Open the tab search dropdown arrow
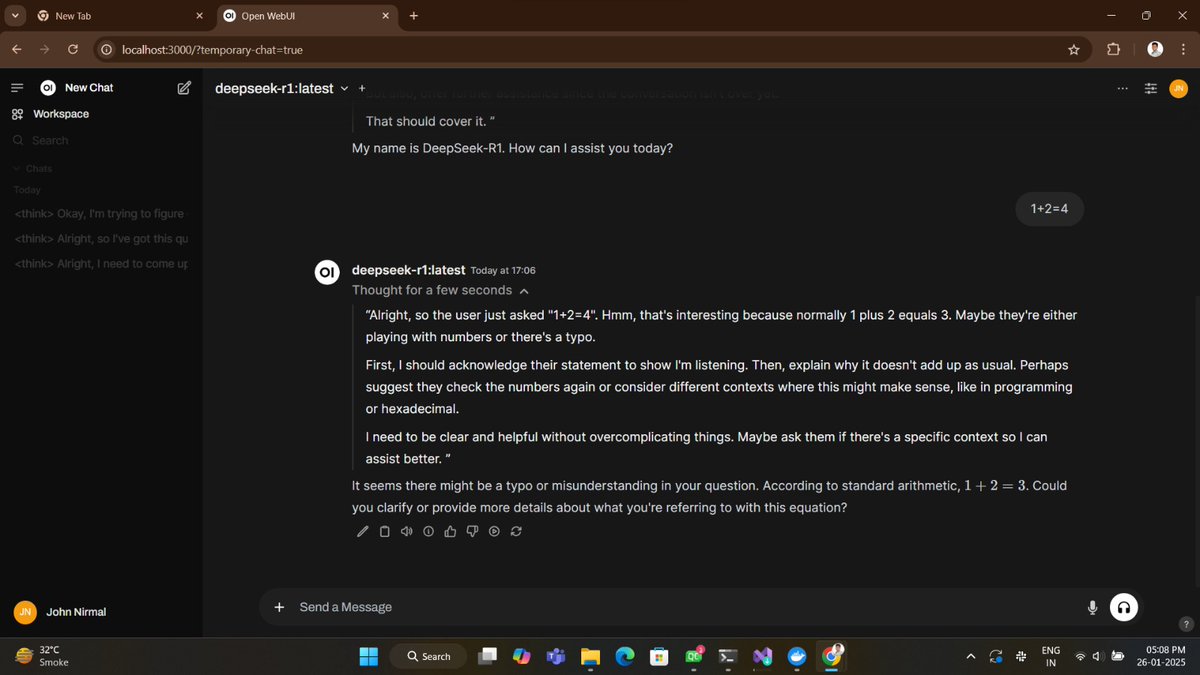 click(x=14, y=16)
